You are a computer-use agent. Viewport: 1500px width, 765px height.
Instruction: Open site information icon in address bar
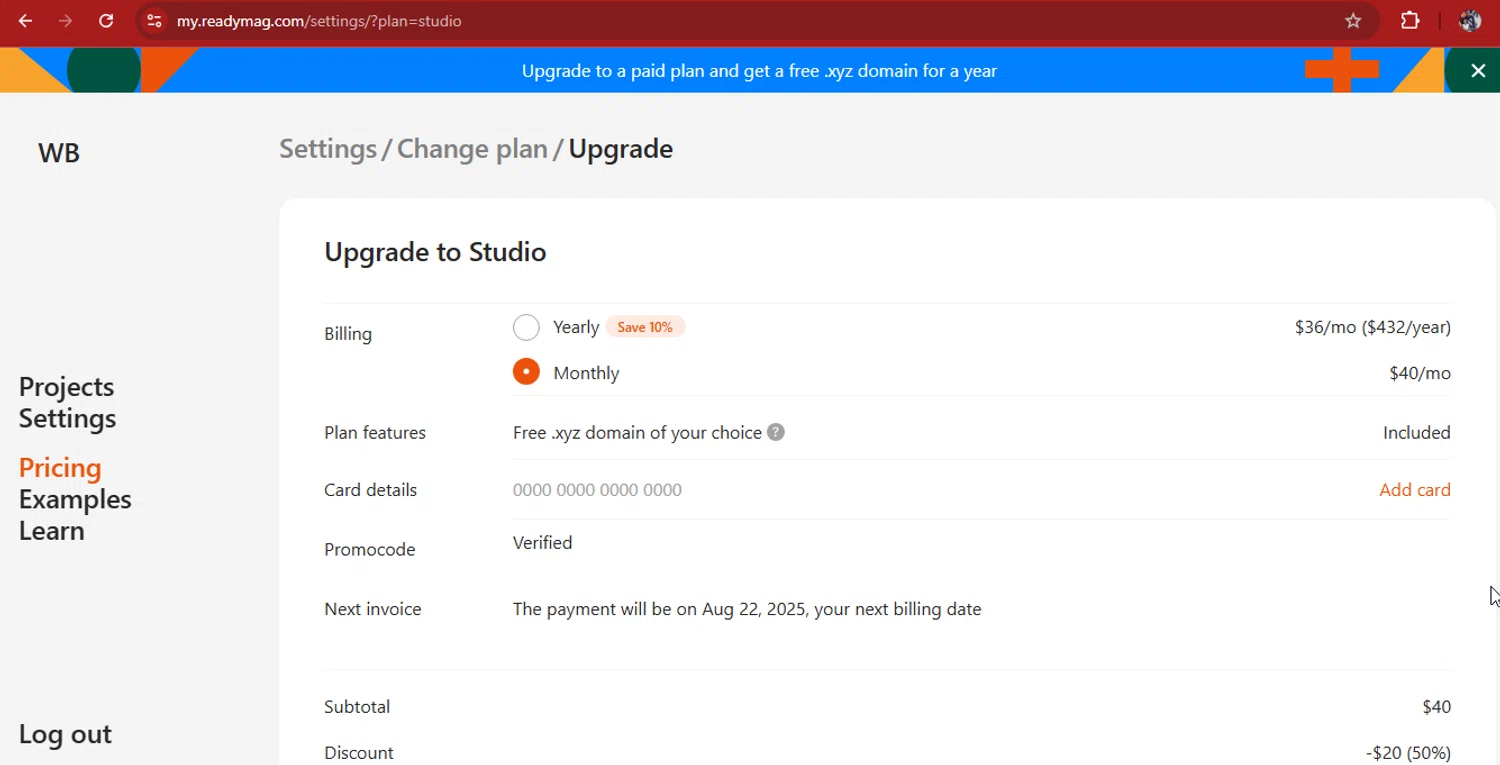153,21
